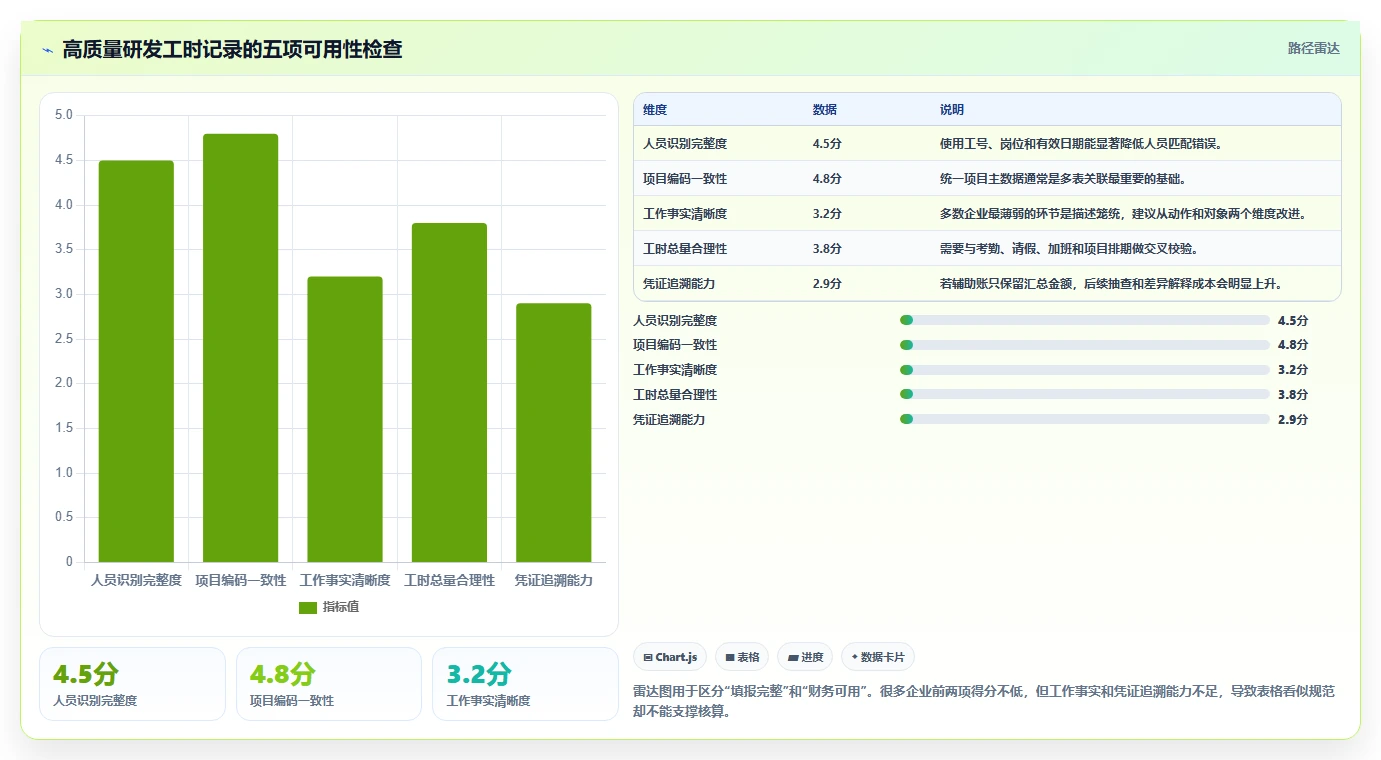Click the 4.5分 table data cell
Image resolution: width=1381 pixels, height=760 pixels.
coord(827,143)
